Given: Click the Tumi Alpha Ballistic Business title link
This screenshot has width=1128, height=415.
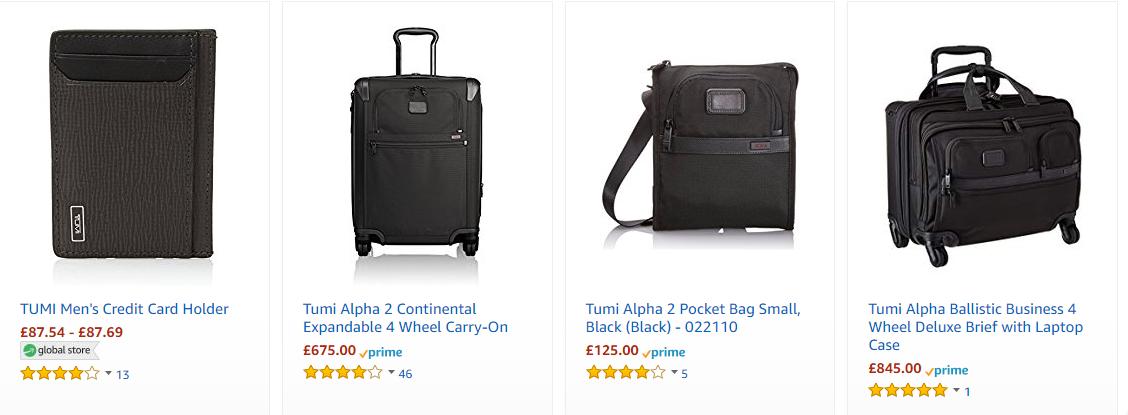Looking at the screenshot, I should point(975,327).
